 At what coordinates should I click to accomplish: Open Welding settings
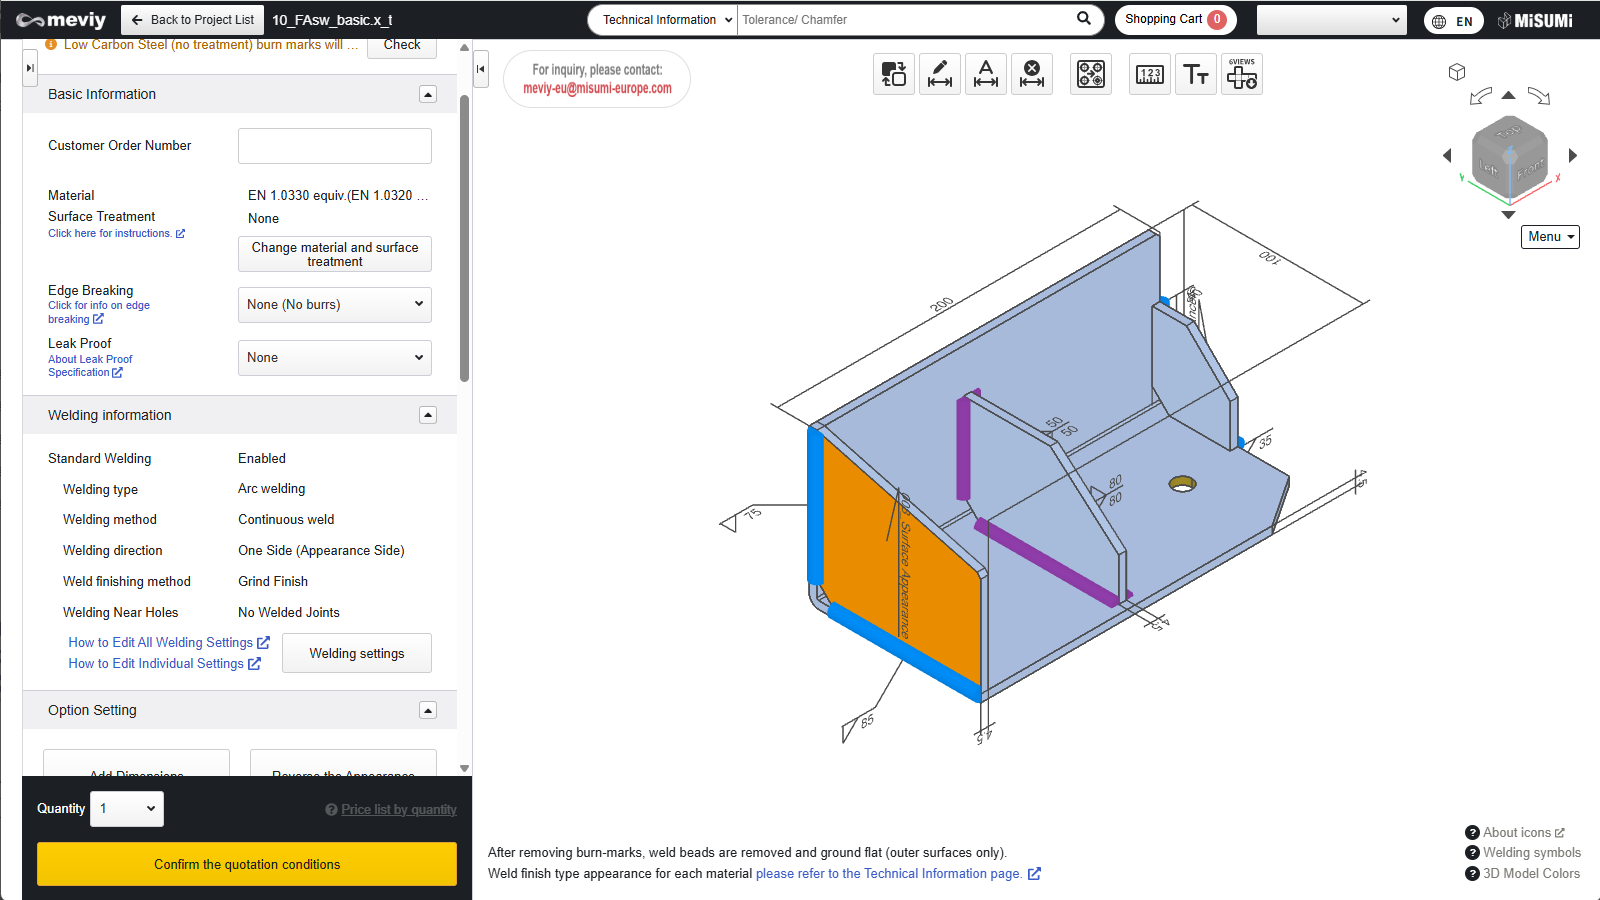click(357, 653)
